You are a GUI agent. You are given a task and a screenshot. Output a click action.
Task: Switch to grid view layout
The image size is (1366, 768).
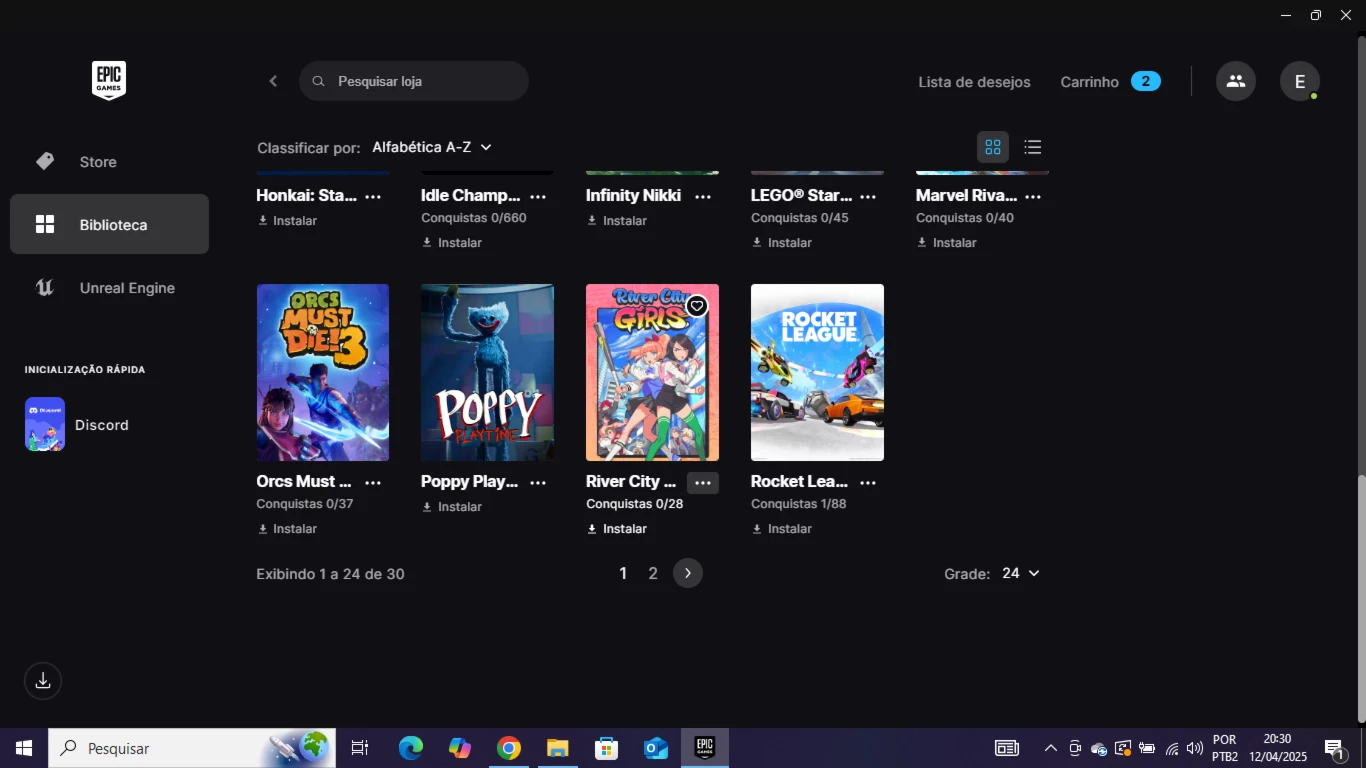993,147
